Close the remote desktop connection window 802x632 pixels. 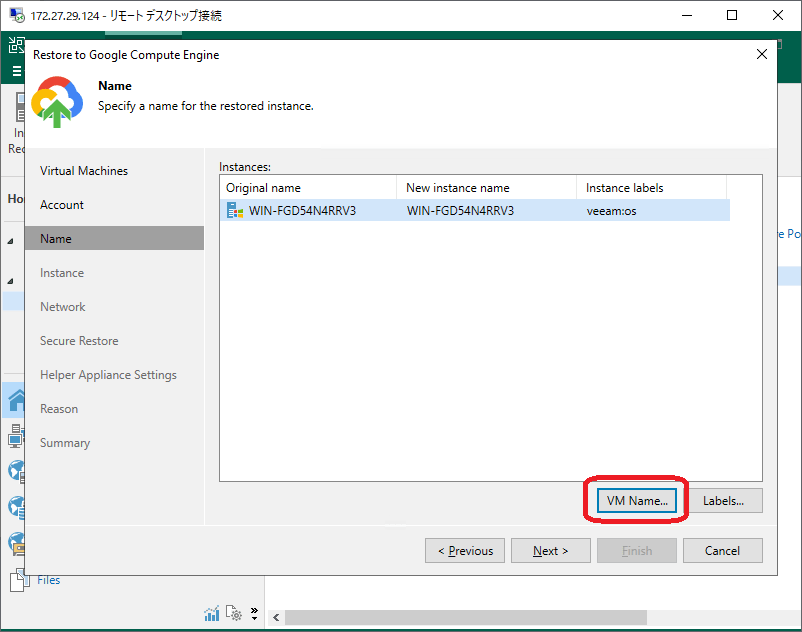[777, 15]
